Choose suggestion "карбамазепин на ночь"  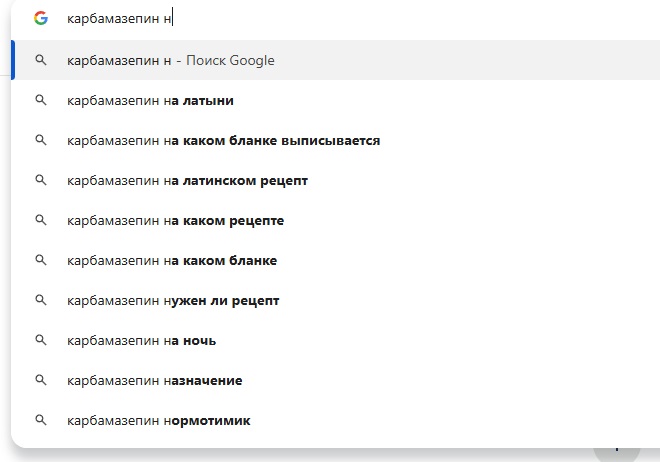point(141,340)
